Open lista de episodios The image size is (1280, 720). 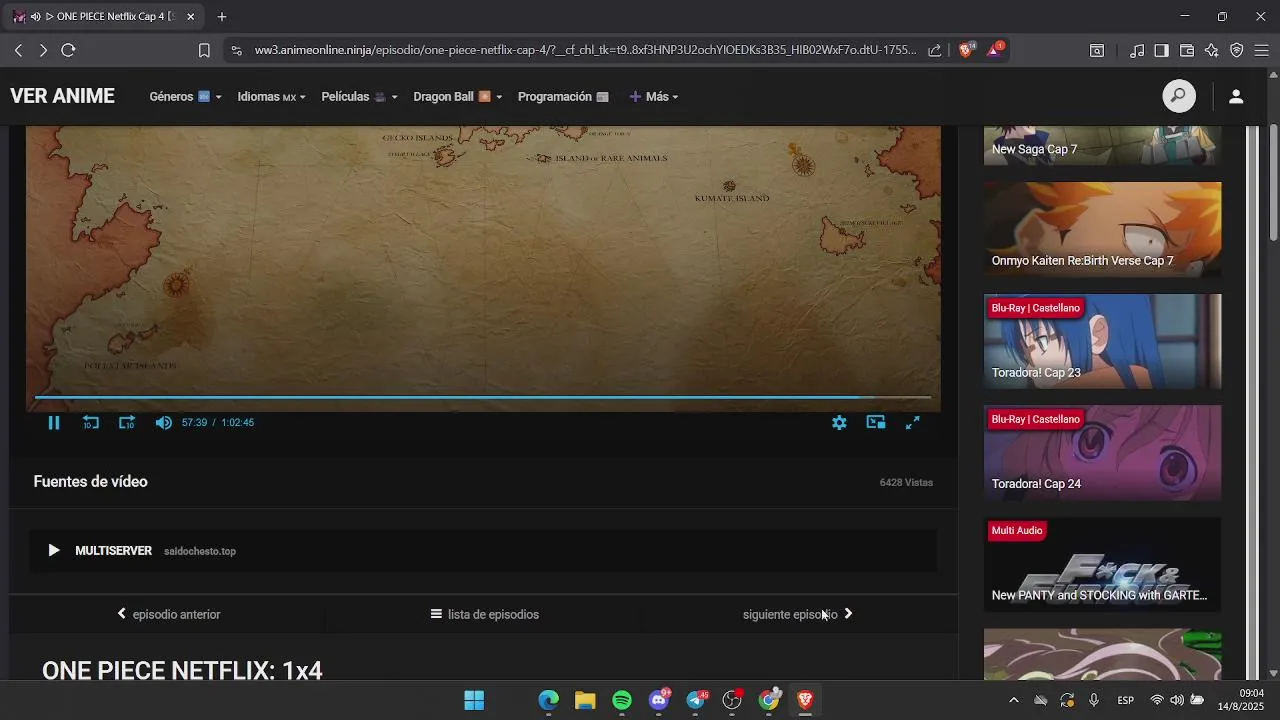tap(484, 614)
